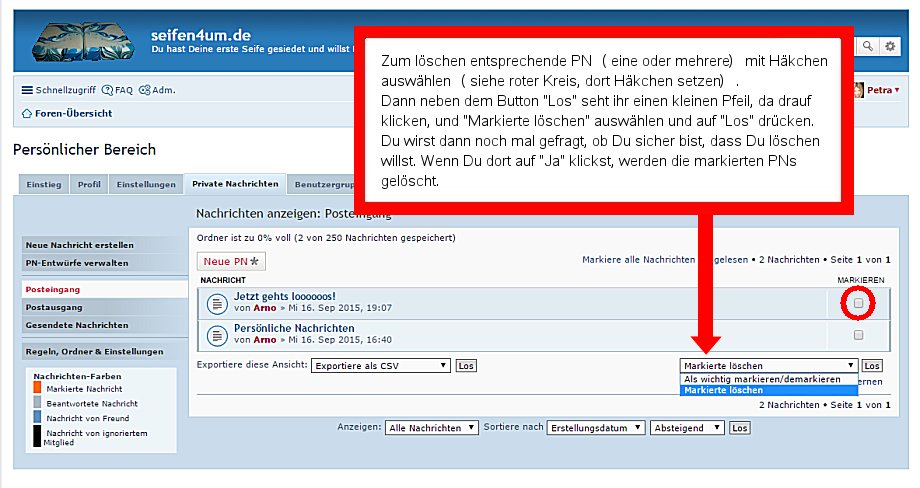The height and width of the screenshot is (488, 920).
Task: Click the orange 'Markierte Nachricht' color swatch
Action: (37, 387)
